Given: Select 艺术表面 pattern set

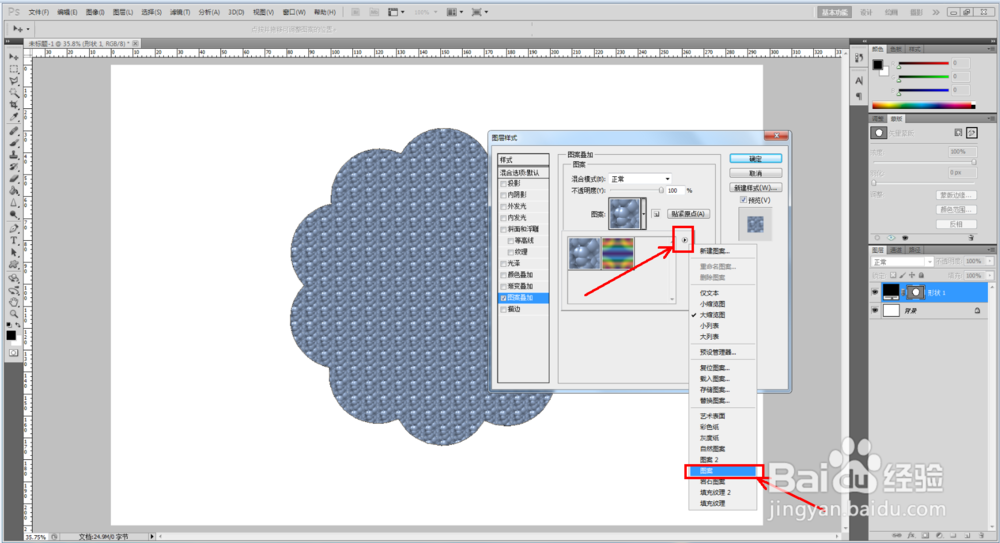Looking at the screenshot, I should (x=712, y=416).
